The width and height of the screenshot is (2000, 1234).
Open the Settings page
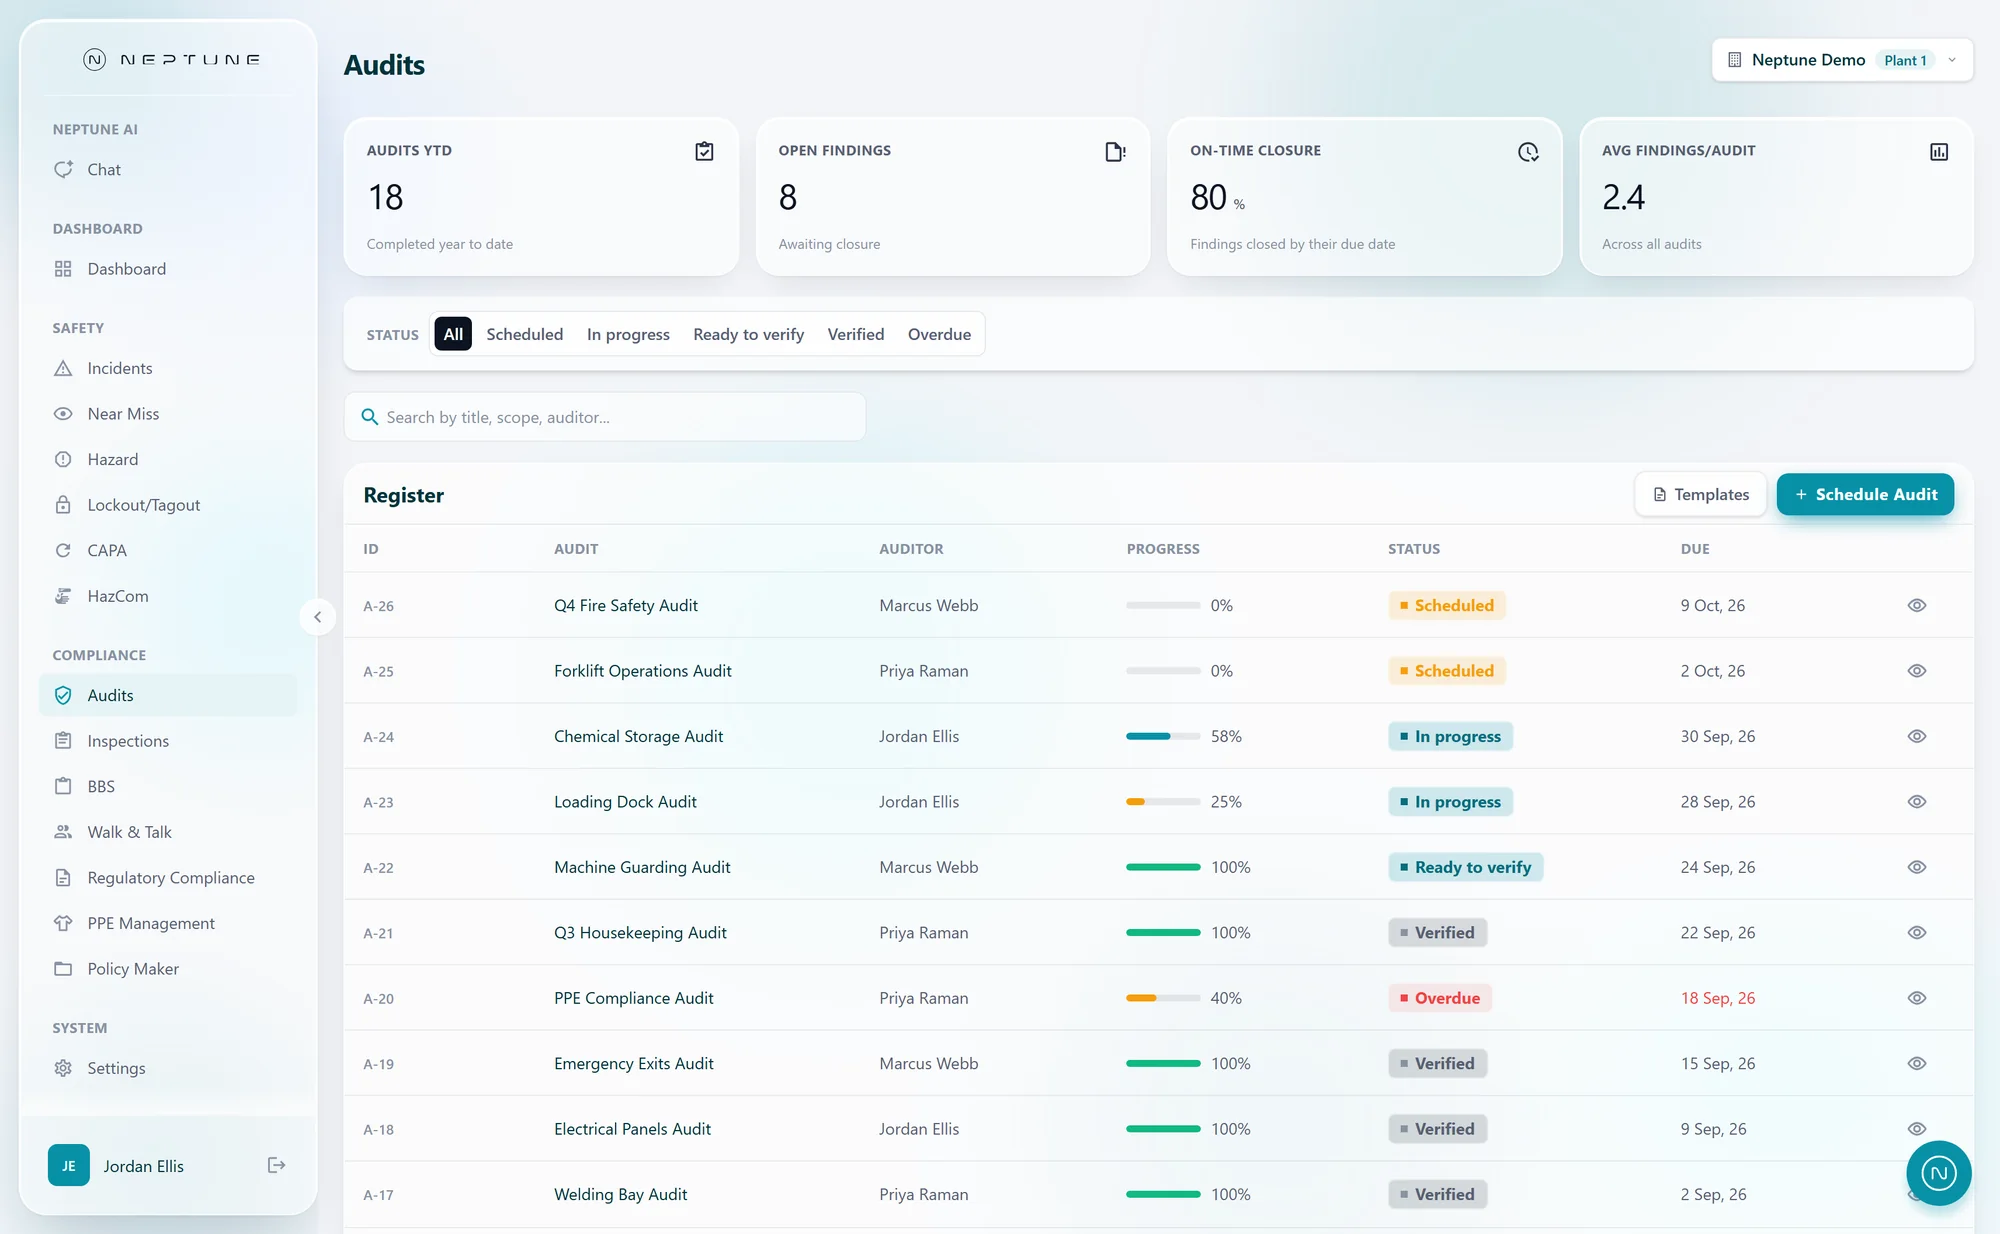[168, 1068]
